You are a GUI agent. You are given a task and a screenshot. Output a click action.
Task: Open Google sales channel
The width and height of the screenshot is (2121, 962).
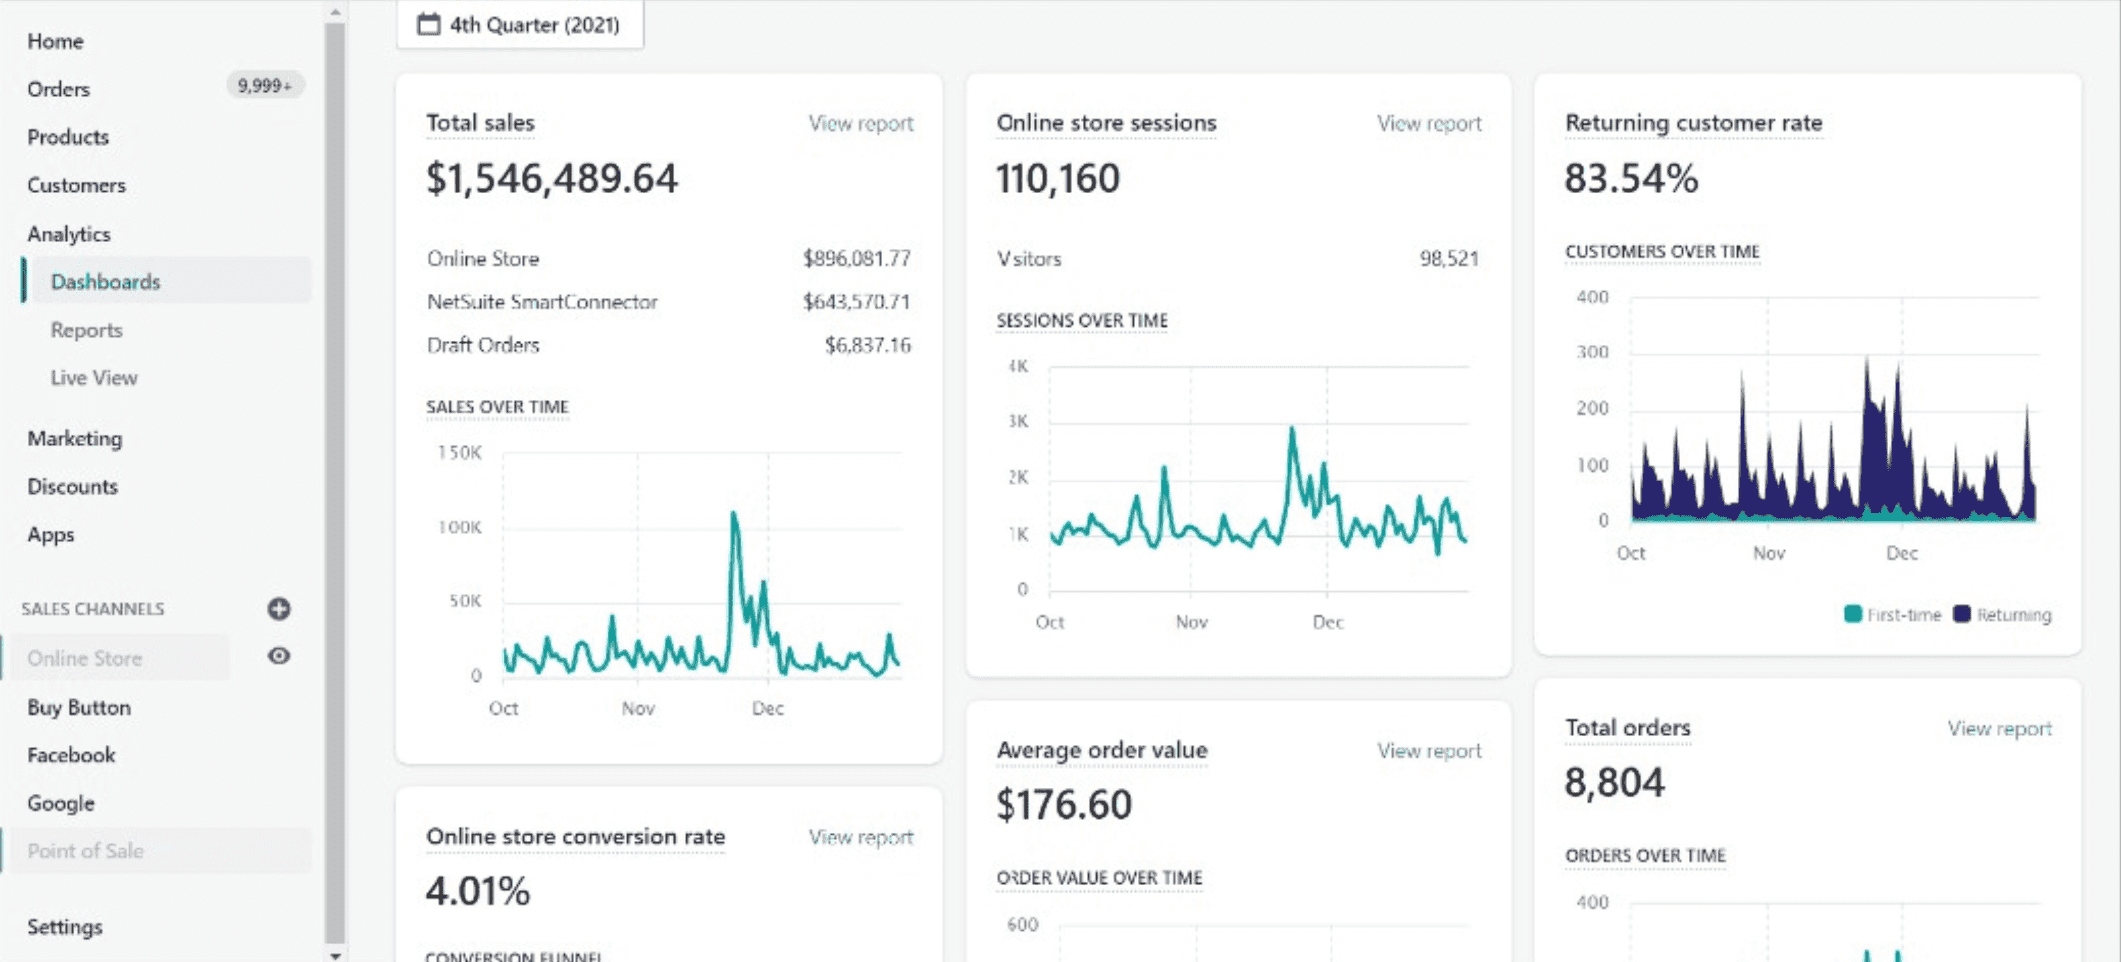(61, 803)
